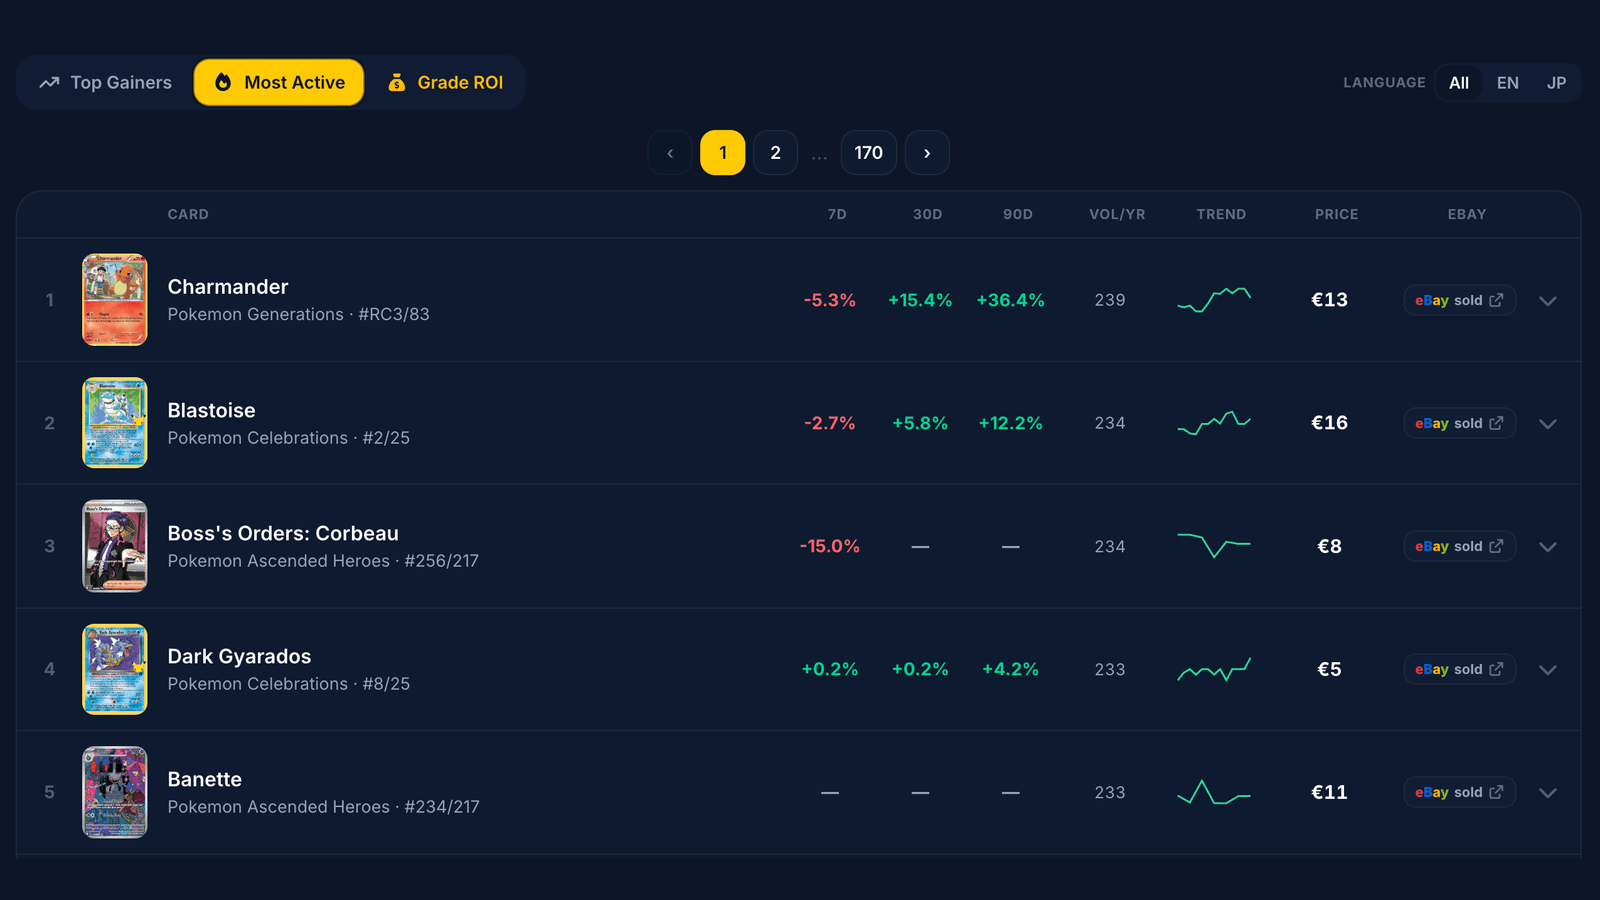Click Pokemon Celebrations · #2/25 subtitle
The image size is (1600, 900).
click(x=288, y=438)
